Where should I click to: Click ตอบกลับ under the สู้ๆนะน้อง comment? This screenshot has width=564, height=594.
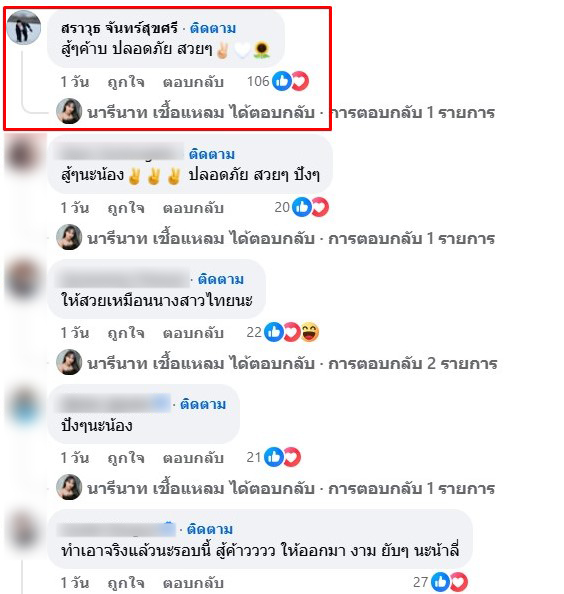coord(193,208)
